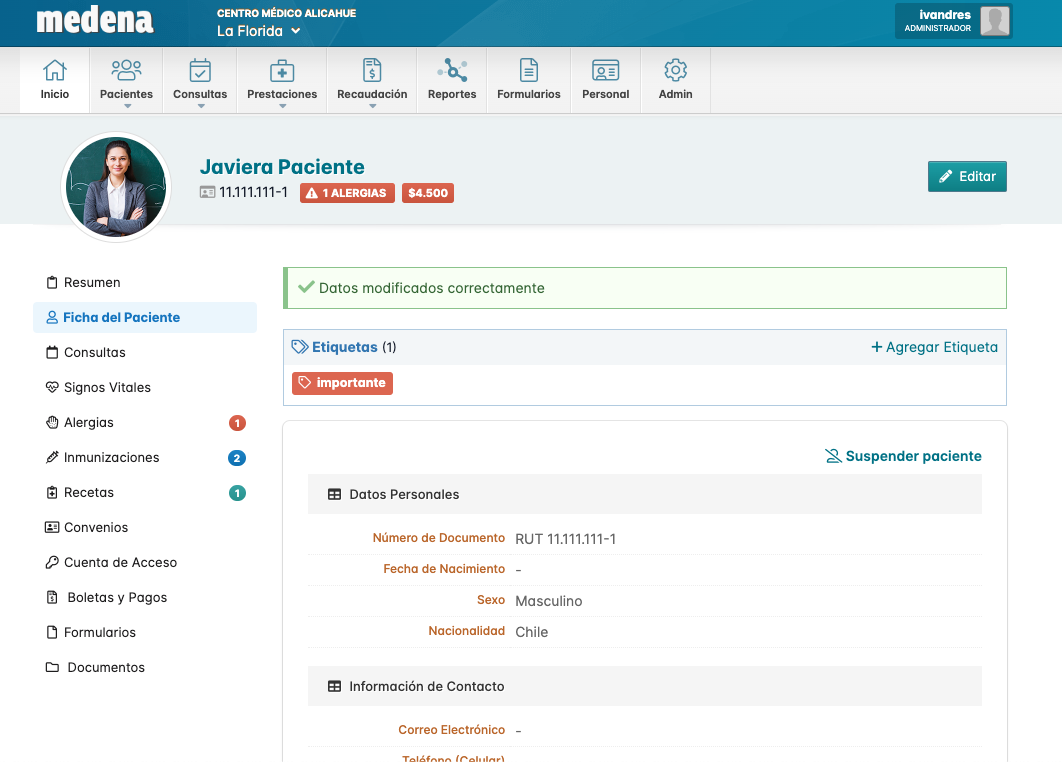The height and width of the screenshot is (762, 1062).
Task: Go to Inmunizaciones sidebar section
Action: tap(111, 458)
